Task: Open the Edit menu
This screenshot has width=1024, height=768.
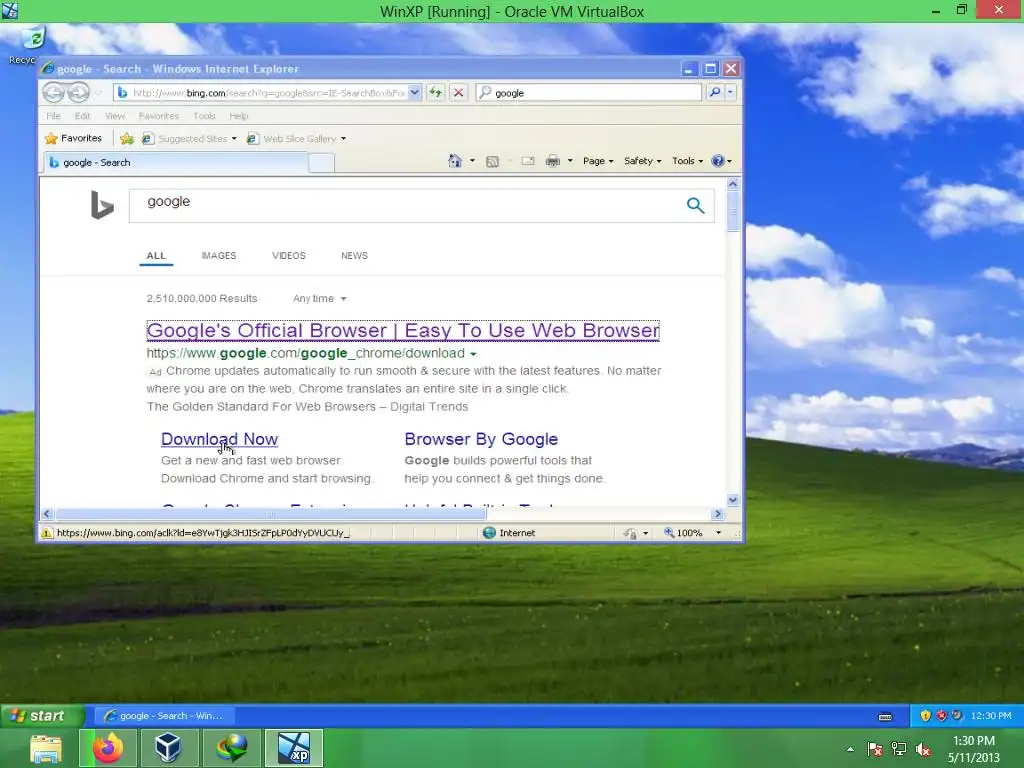Action: pyautogui.click(x=82, y=116)
